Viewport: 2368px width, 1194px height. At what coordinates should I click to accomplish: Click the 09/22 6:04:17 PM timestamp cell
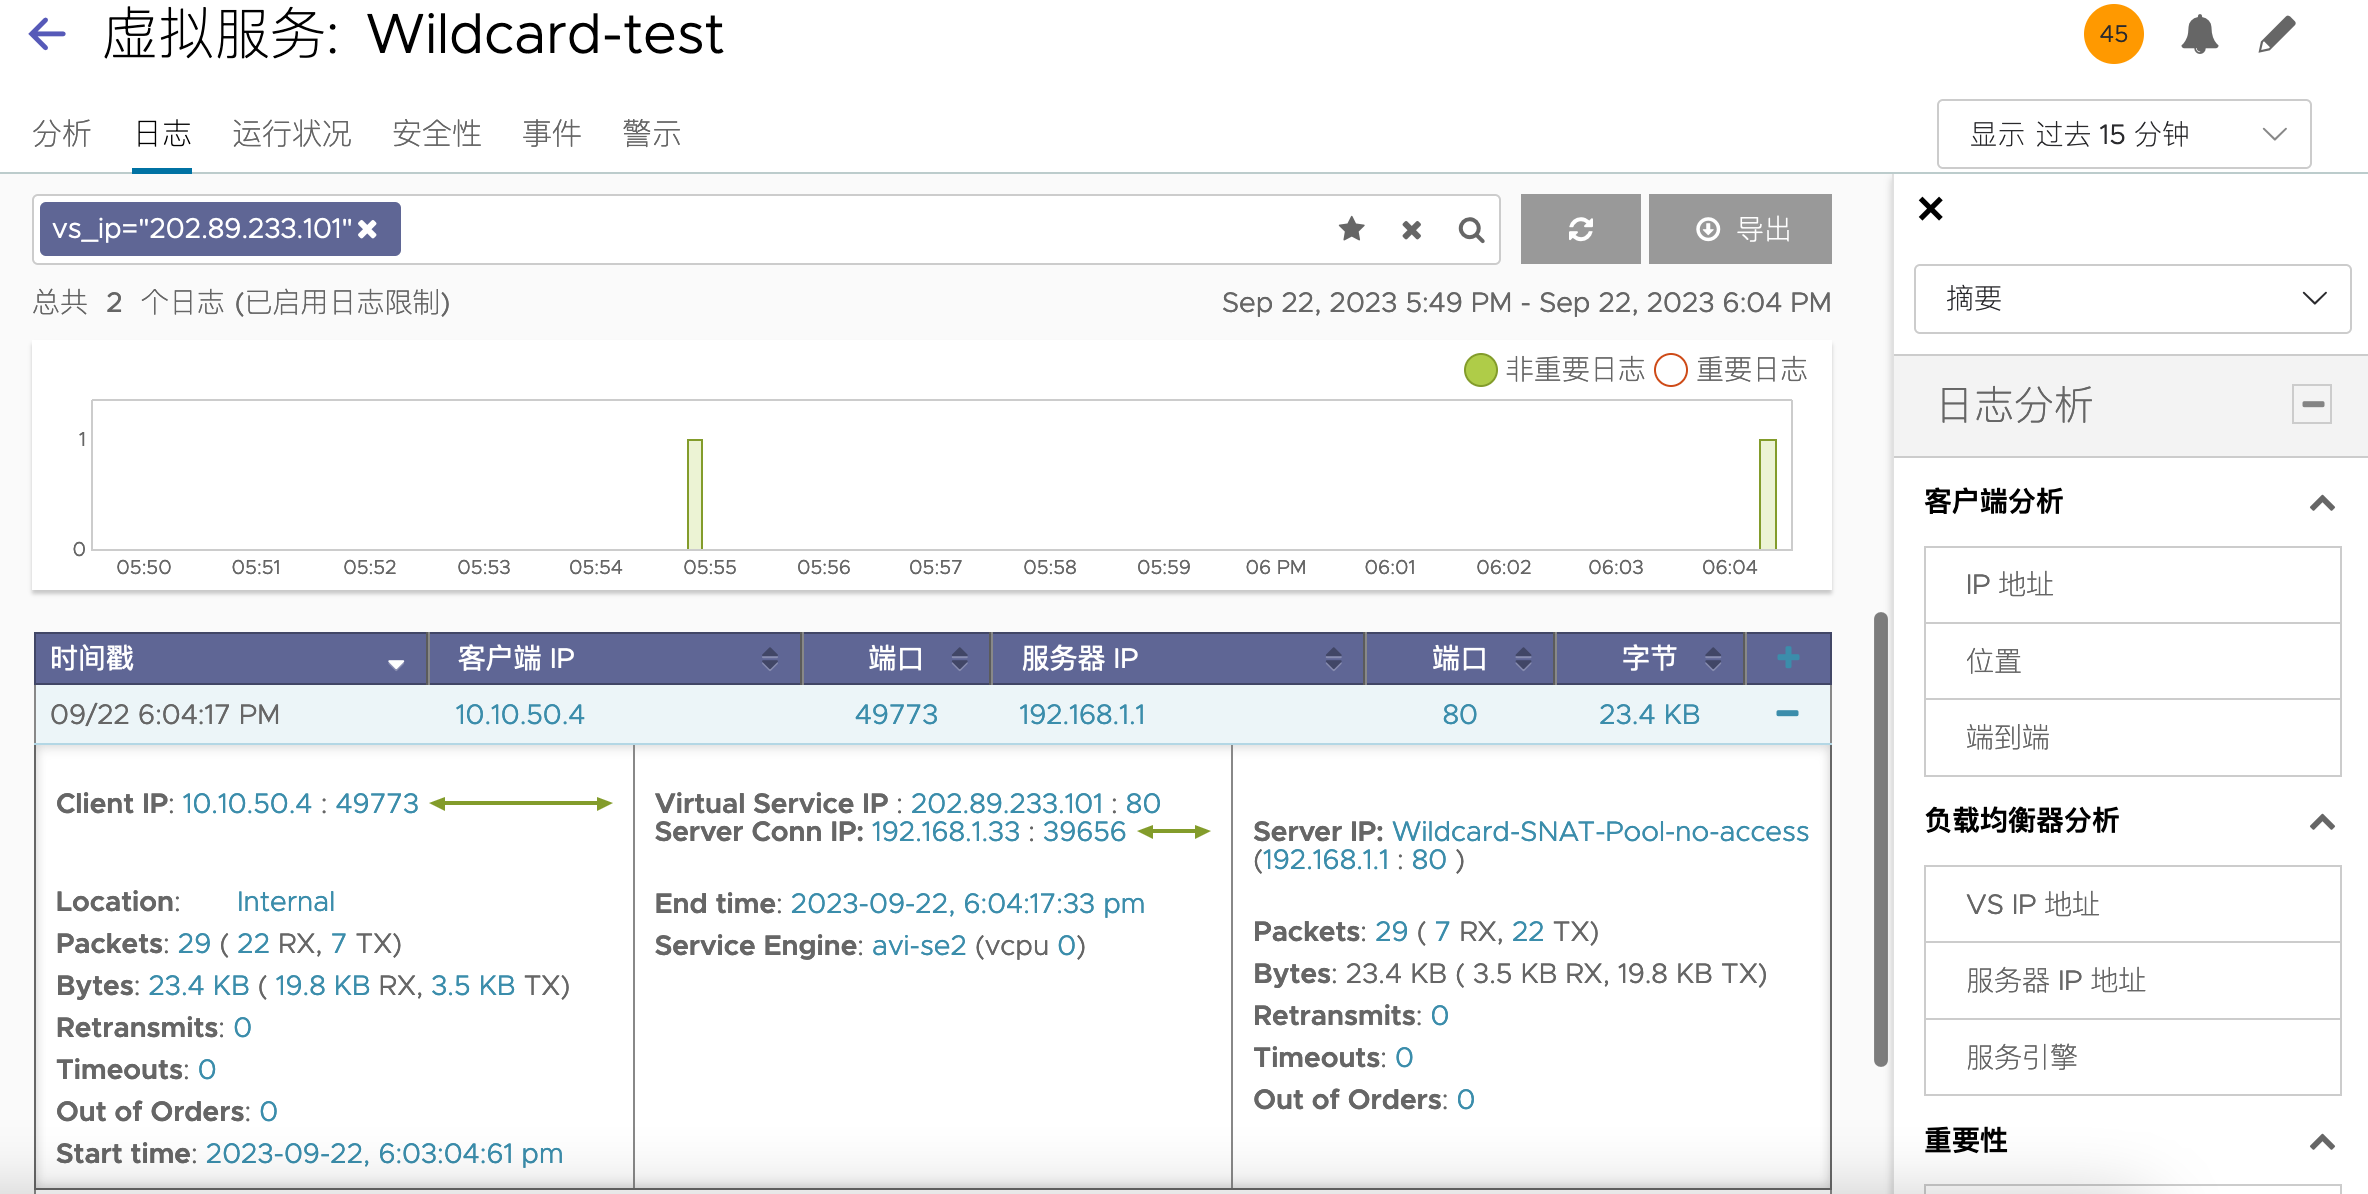coord(165,714)
